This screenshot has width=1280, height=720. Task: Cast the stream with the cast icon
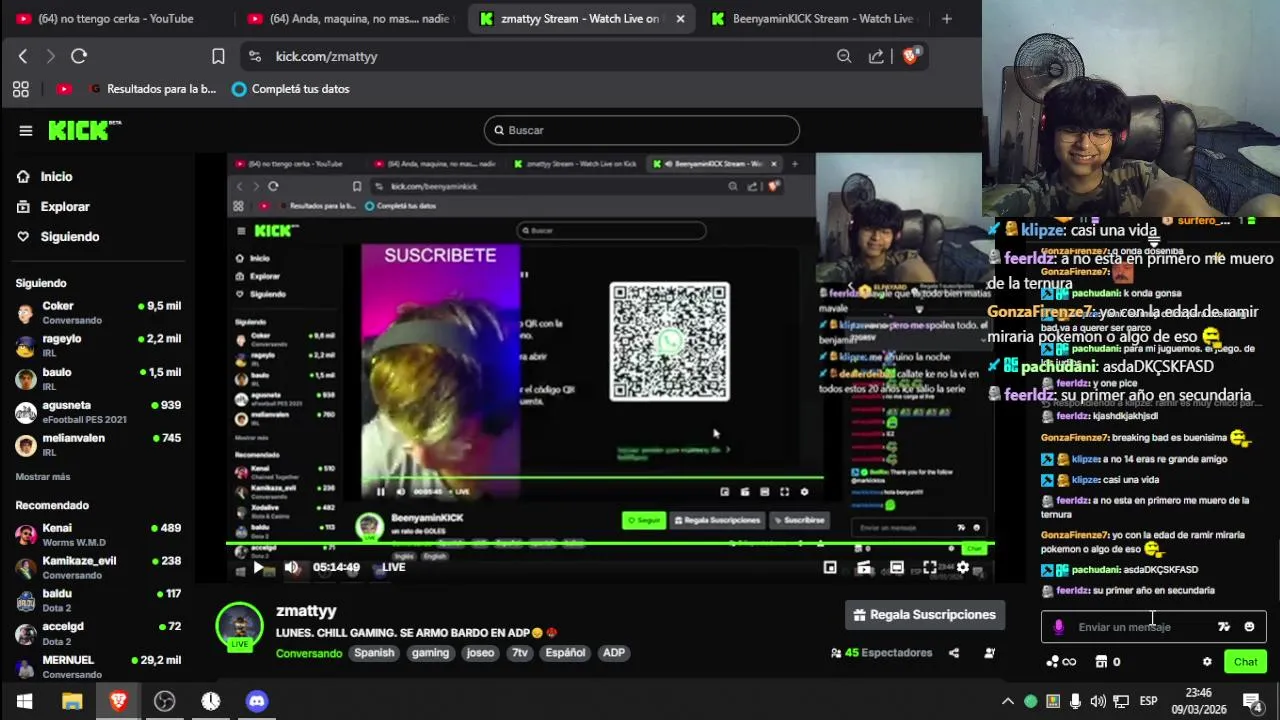[864, 567]
